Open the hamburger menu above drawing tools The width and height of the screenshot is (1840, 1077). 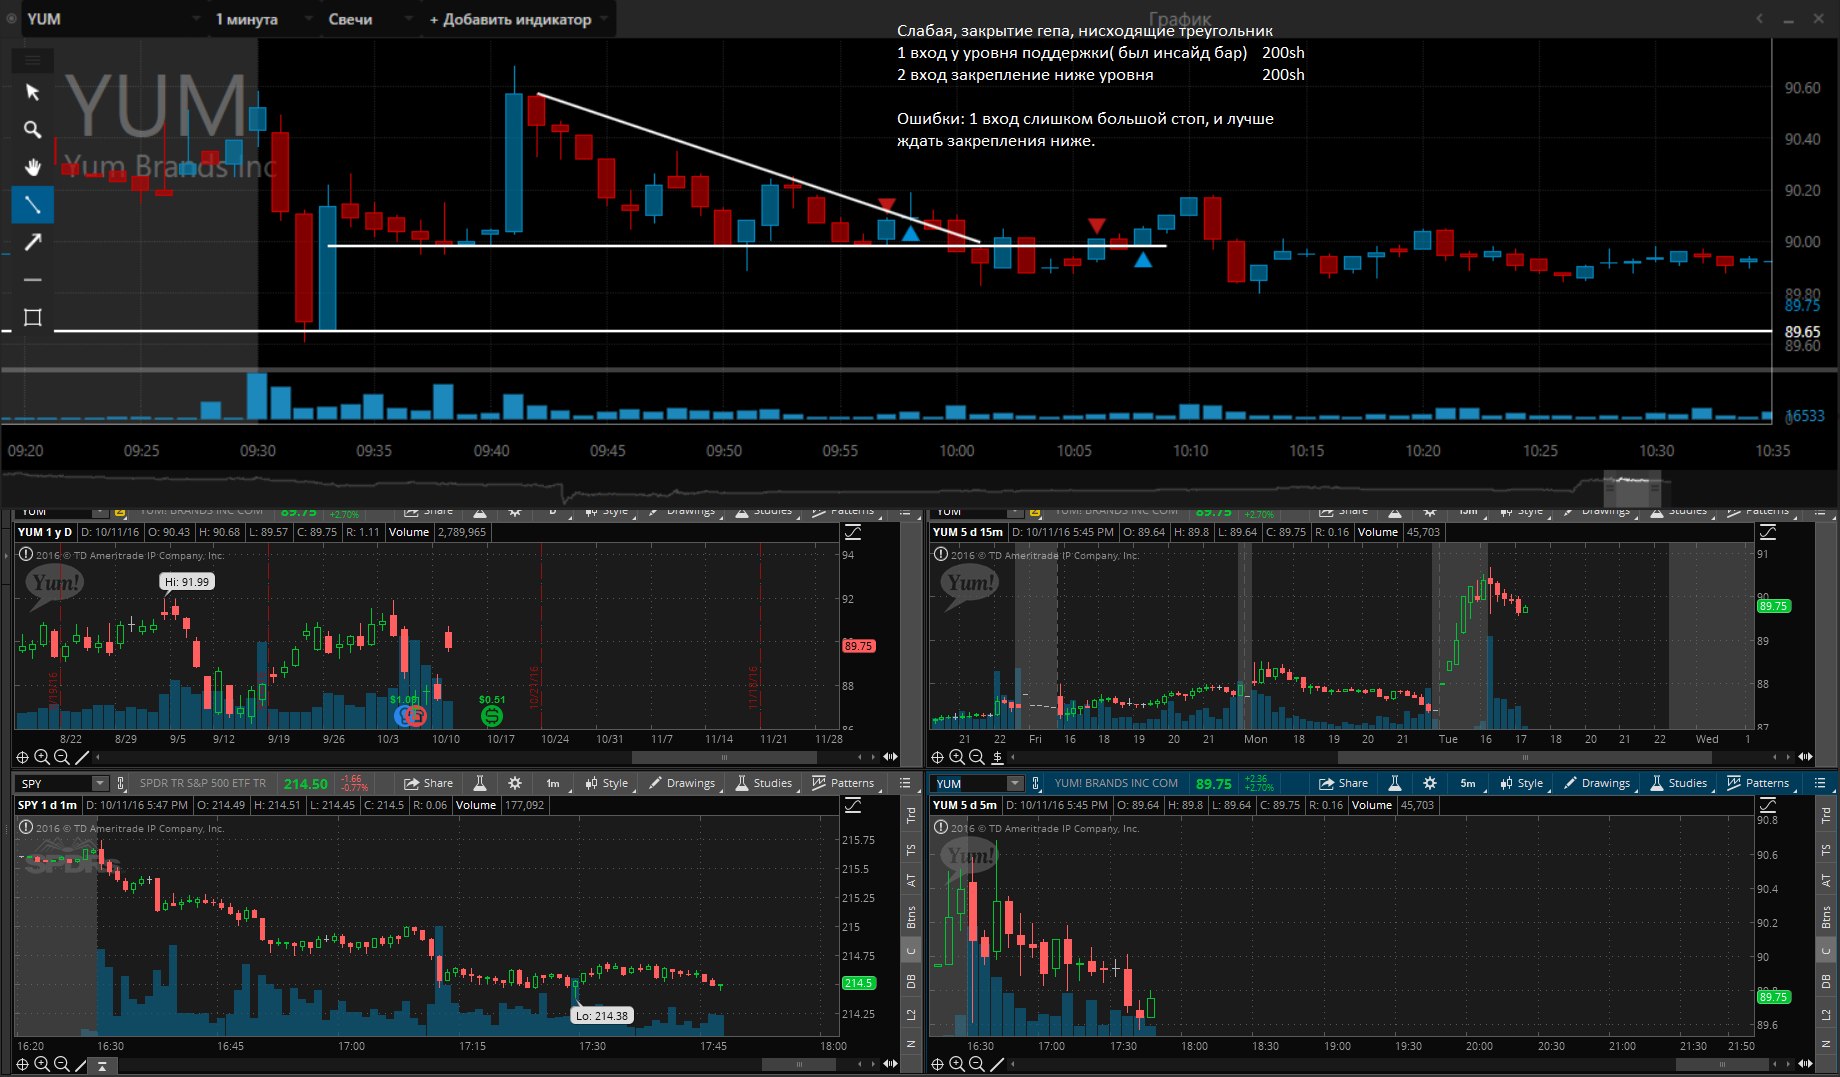pyautogui.click(x=32, y=61)
